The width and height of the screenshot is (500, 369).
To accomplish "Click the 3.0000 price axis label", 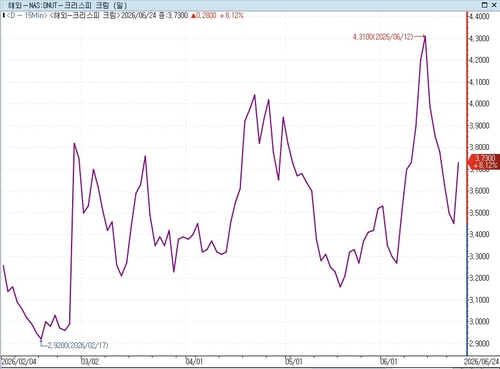I will tap(479, 322).
